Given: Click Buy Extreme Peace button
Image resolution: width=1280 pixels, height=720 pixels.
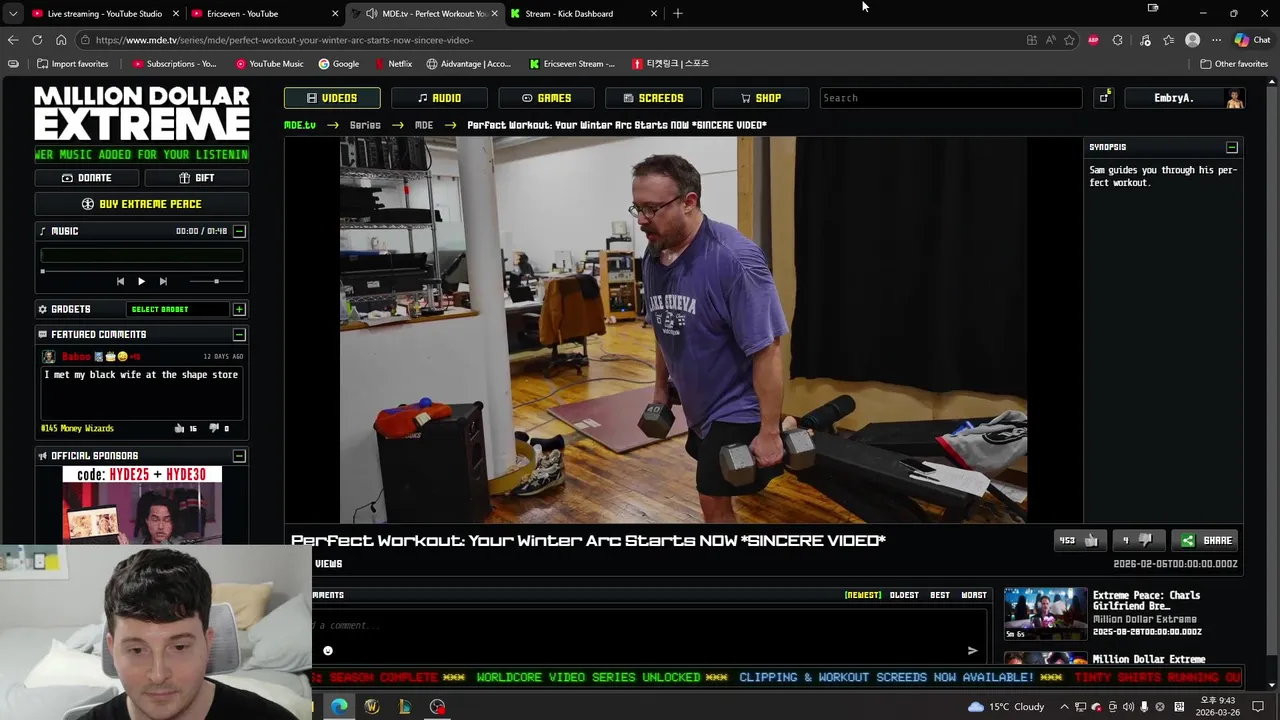Looking at the screenshot, I should [x=141, y=204].
